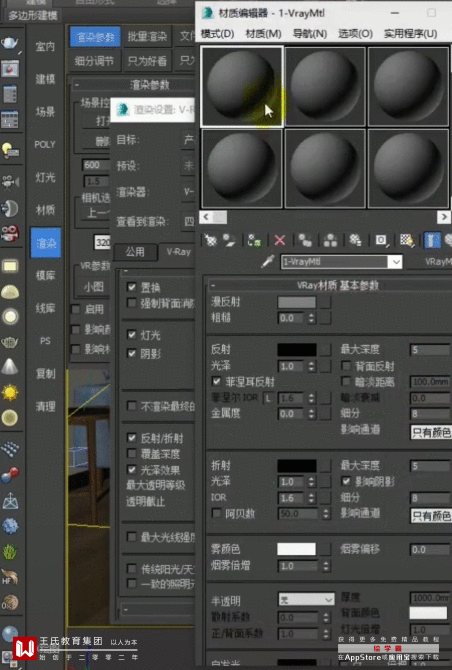Click the white cone spotlight icon
Viewport: 452px width, 670px height.
9,366
